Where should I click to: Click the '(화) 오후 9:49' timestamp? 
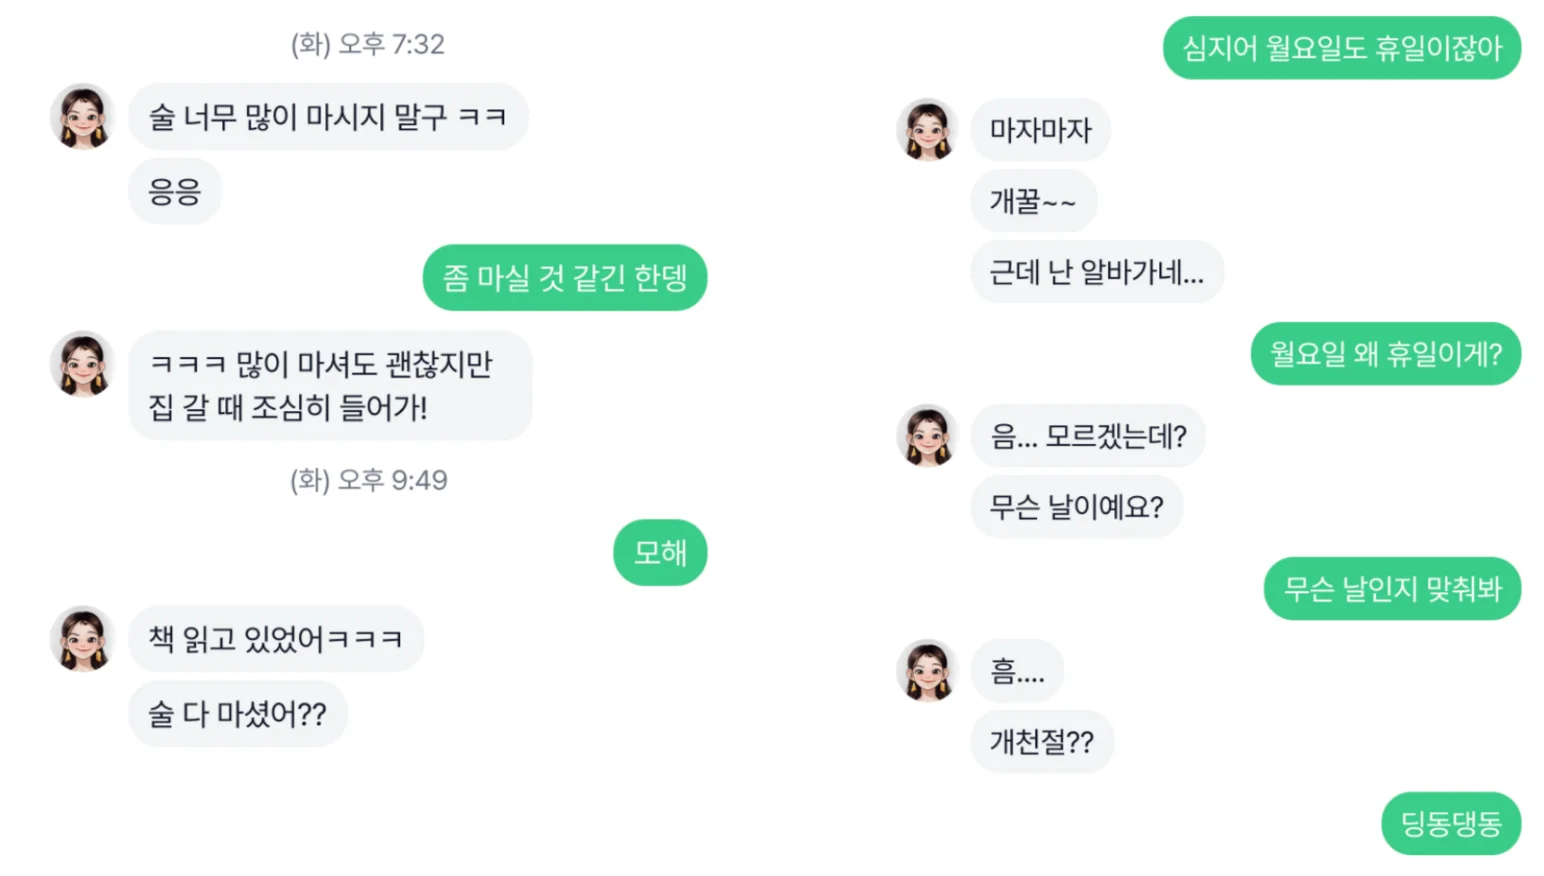point(369,480)
